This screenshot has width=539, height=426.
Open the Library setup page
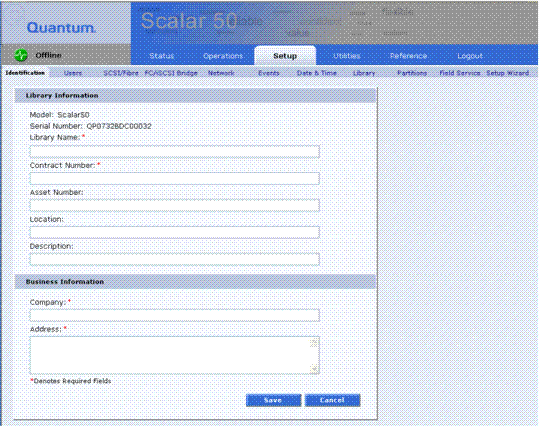(x=364, y=73)
